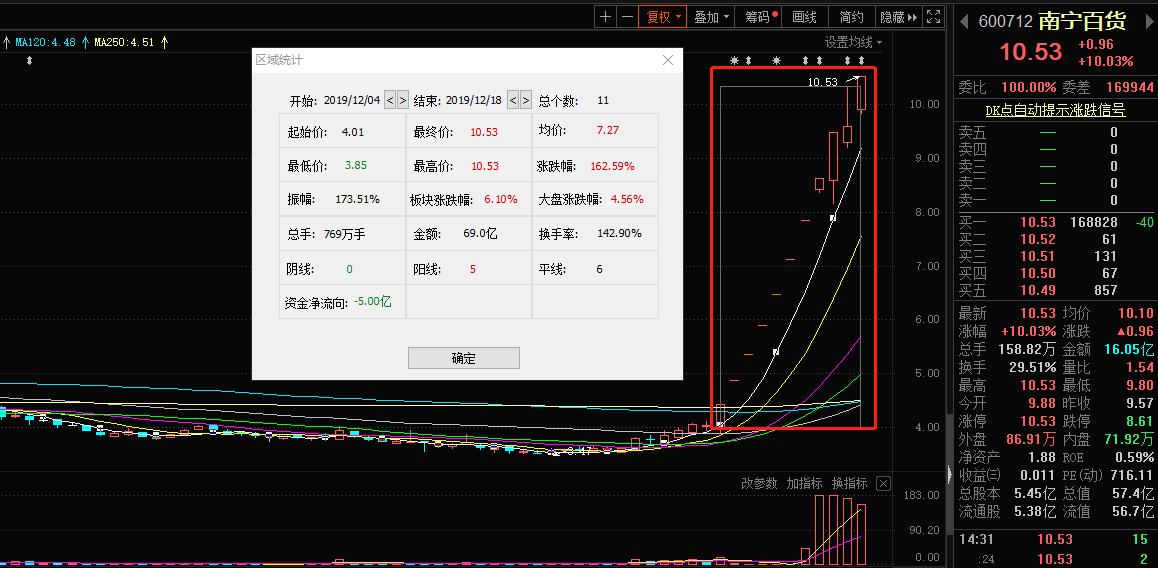Enter fullscreen chart mode icon
The height and width of the screenshot is (568, 1158).
pyautogui.click(x=933, y=16)
